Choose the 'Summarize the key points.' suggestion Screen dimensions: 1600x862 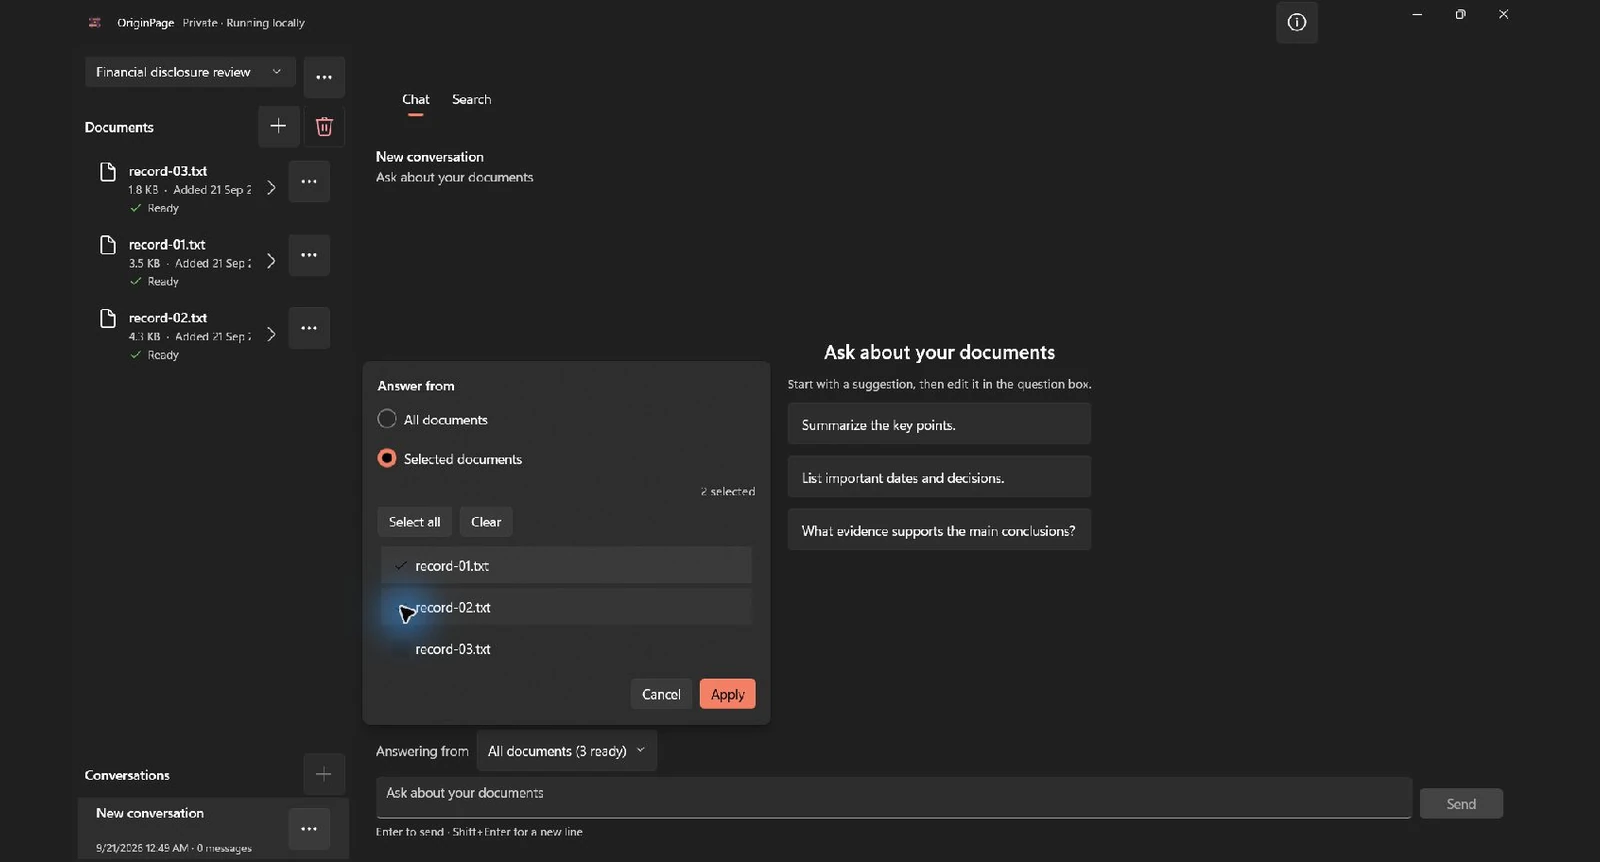click(939, 424)
